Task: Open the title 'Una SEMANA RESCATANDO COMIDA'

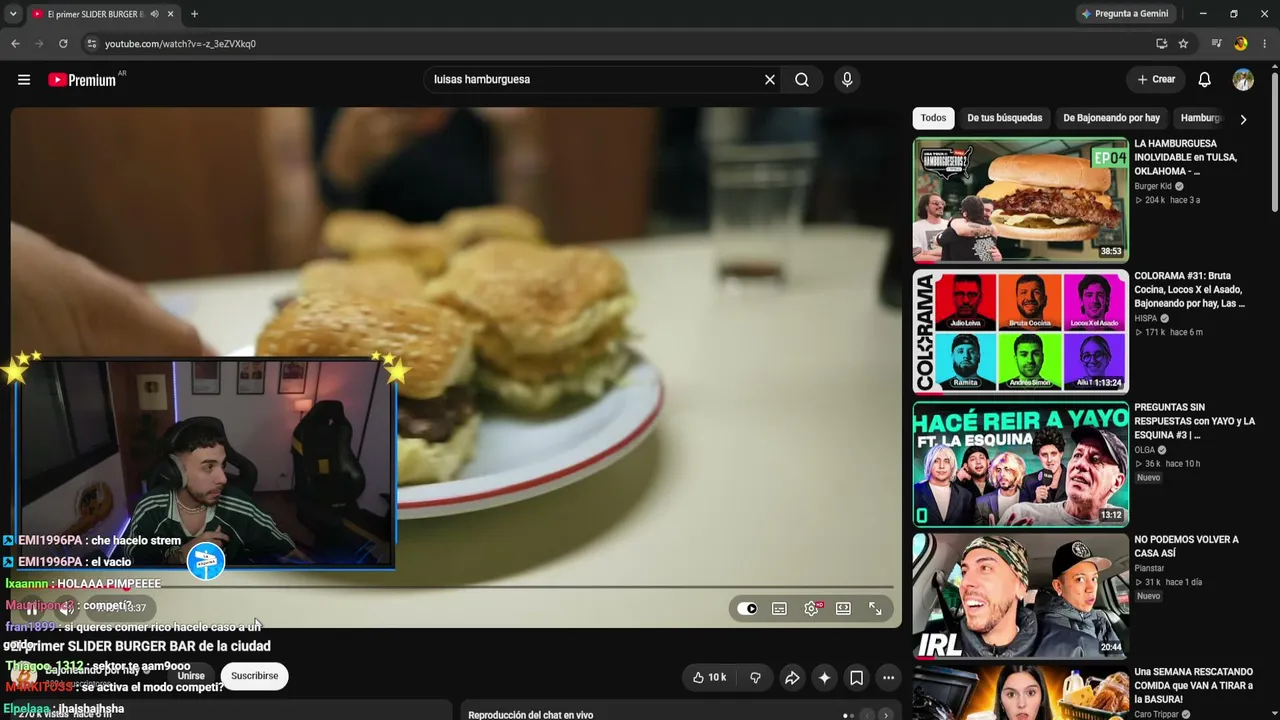Action: click(x=1193, y=684)
